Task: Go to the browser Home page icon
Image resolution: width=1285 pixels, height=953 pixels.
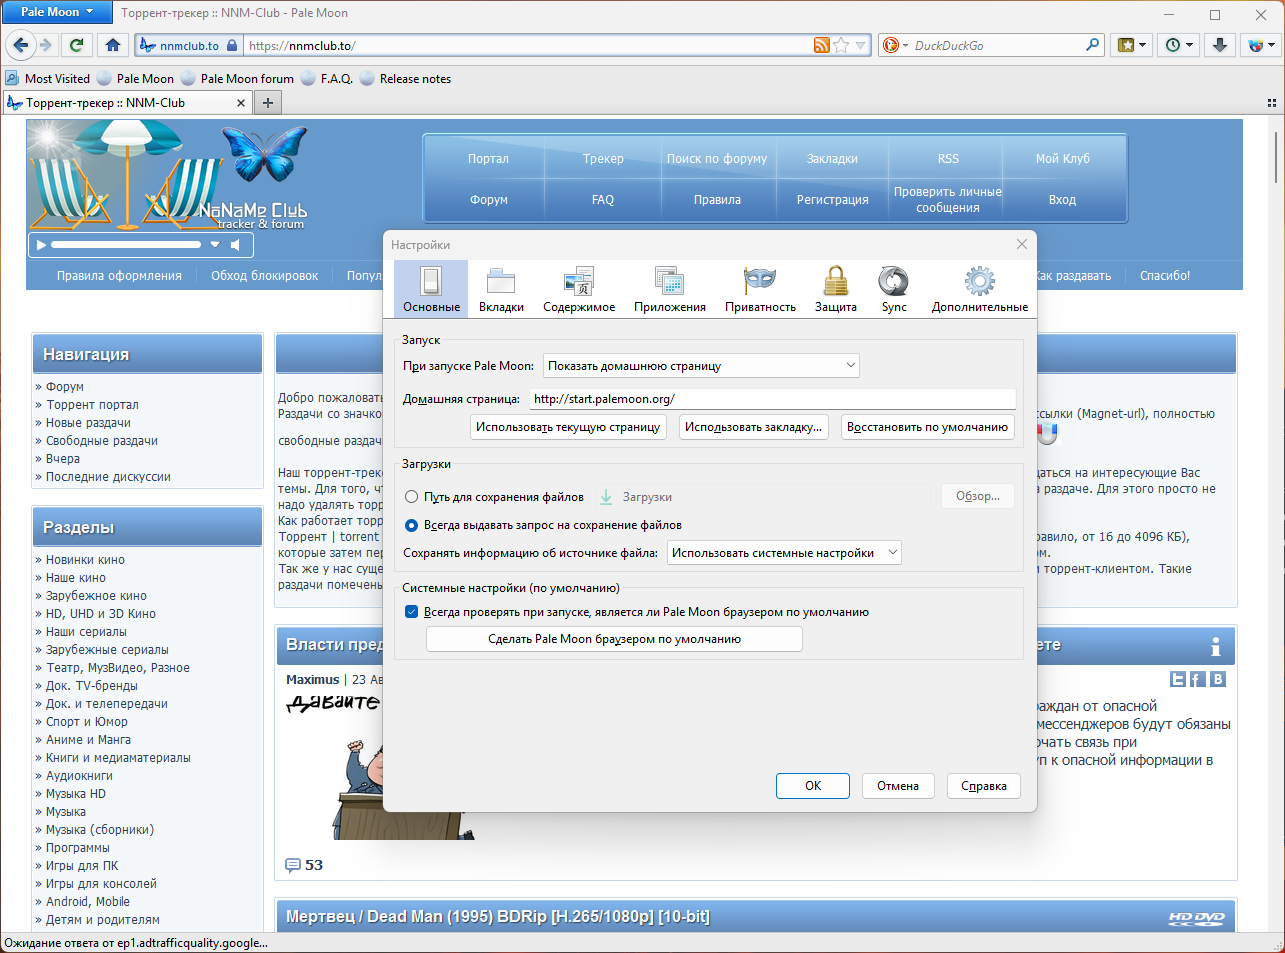Action: tap(112, 45)
